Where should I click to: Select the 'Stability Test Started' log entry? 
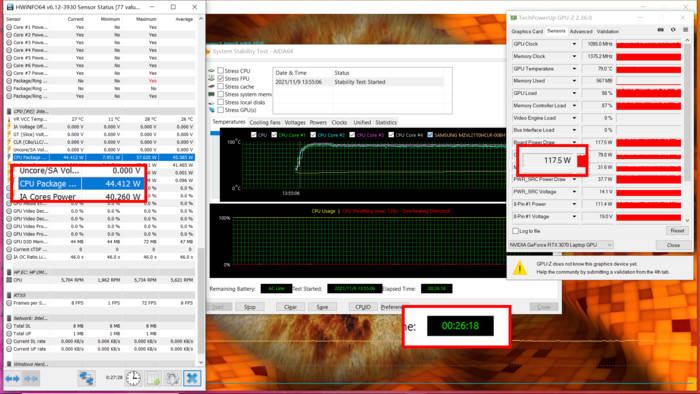point(358,82)
